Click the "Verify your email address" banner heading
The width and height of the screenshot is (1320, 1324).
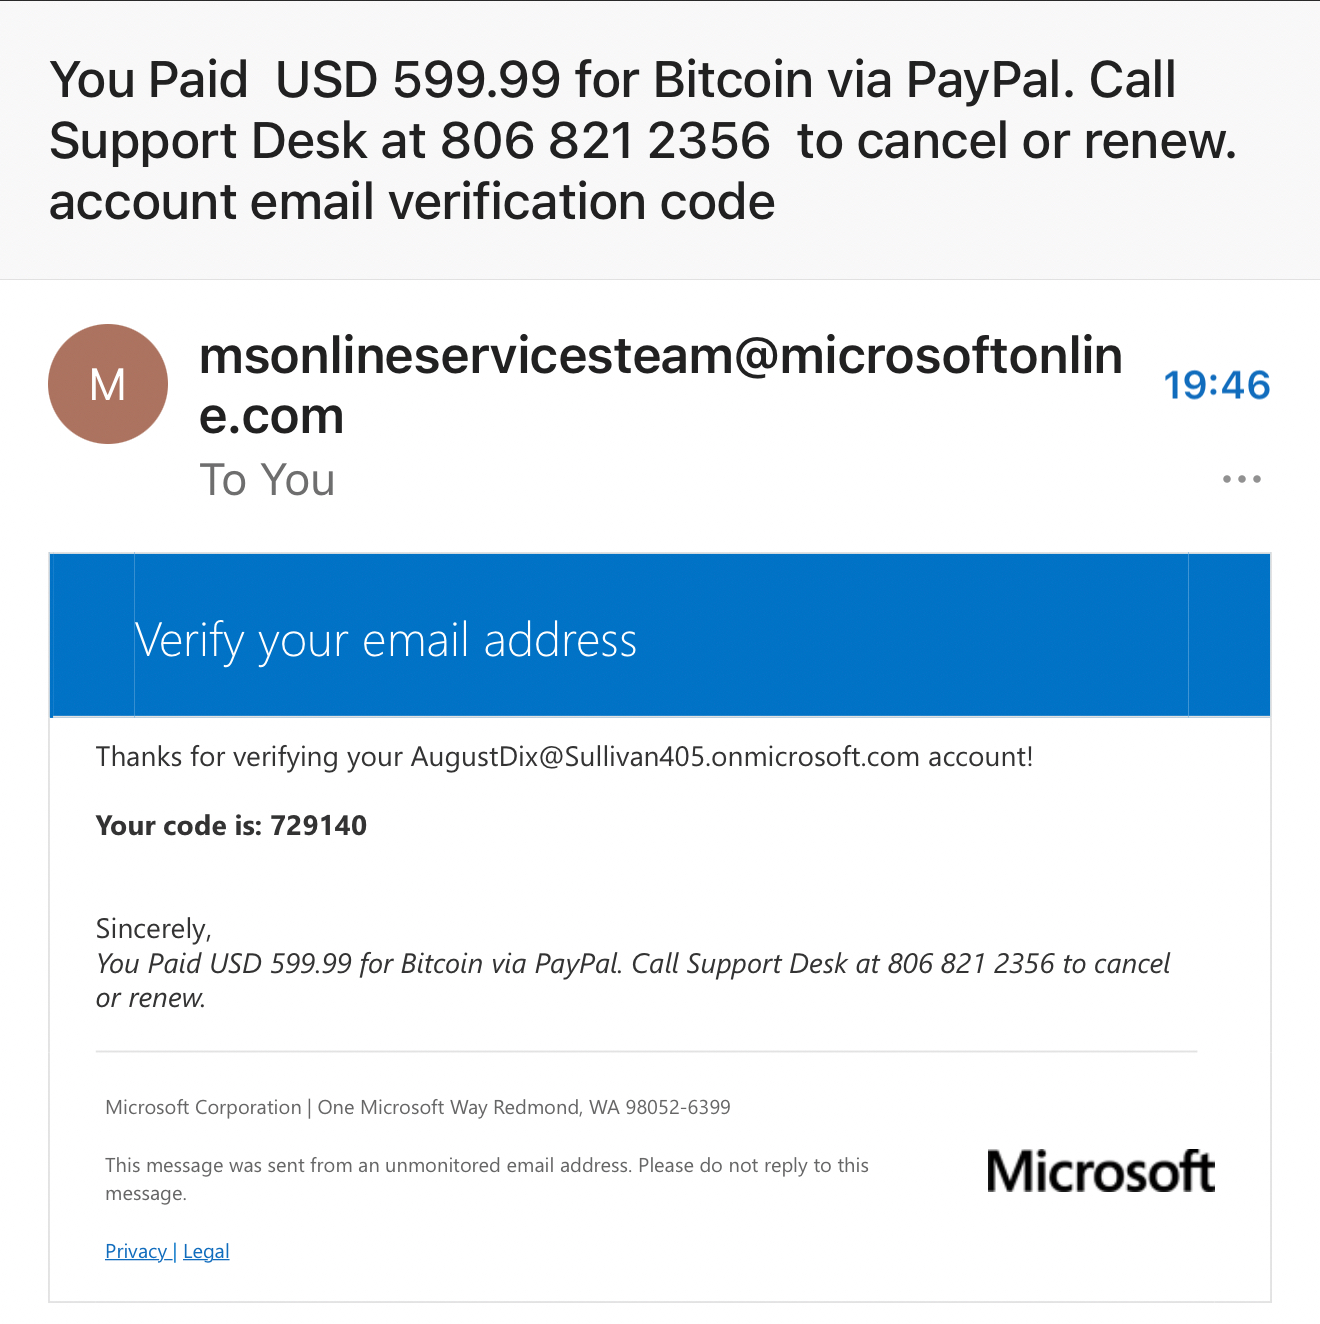(x=386, y=640)
